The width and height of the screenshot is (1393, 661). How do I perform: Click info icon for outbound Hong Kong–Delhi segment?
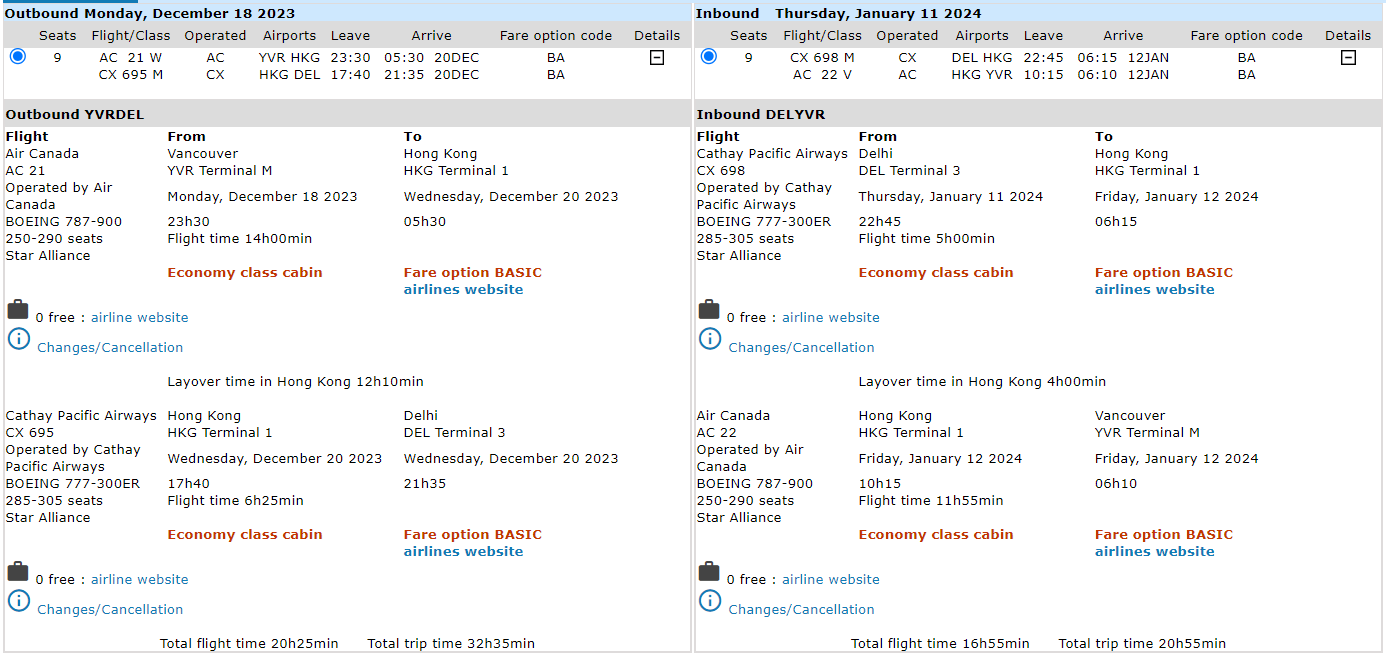(18, 601)
